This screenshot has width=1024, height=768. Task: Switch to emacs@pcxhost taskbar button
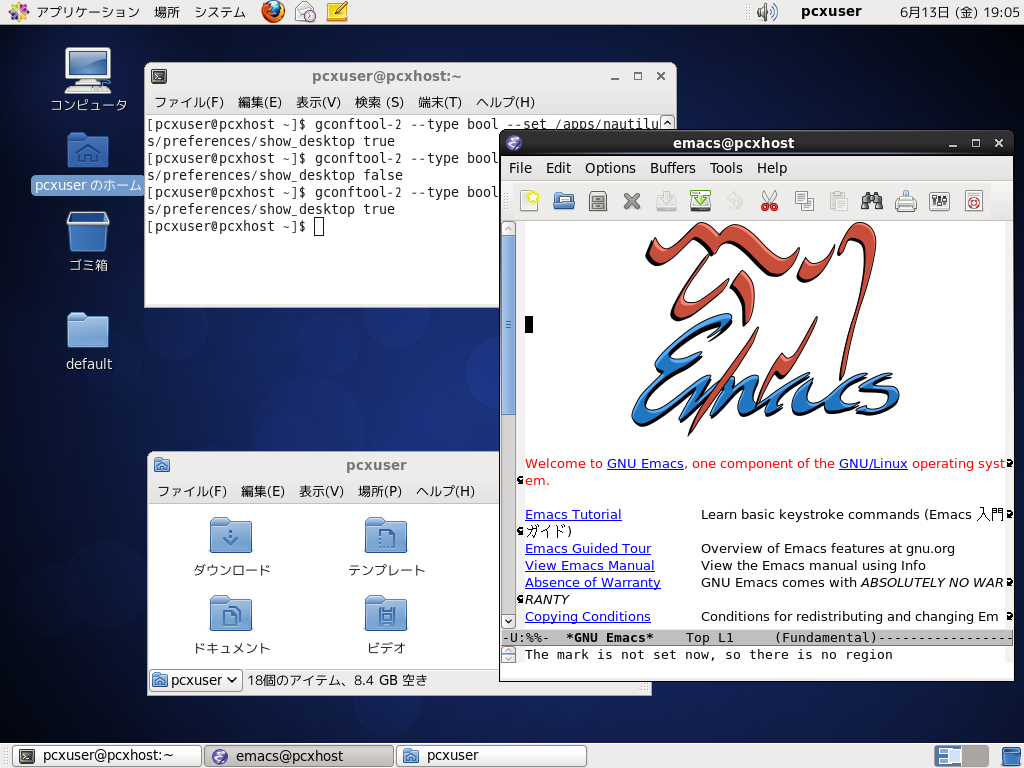pos(299,756)
